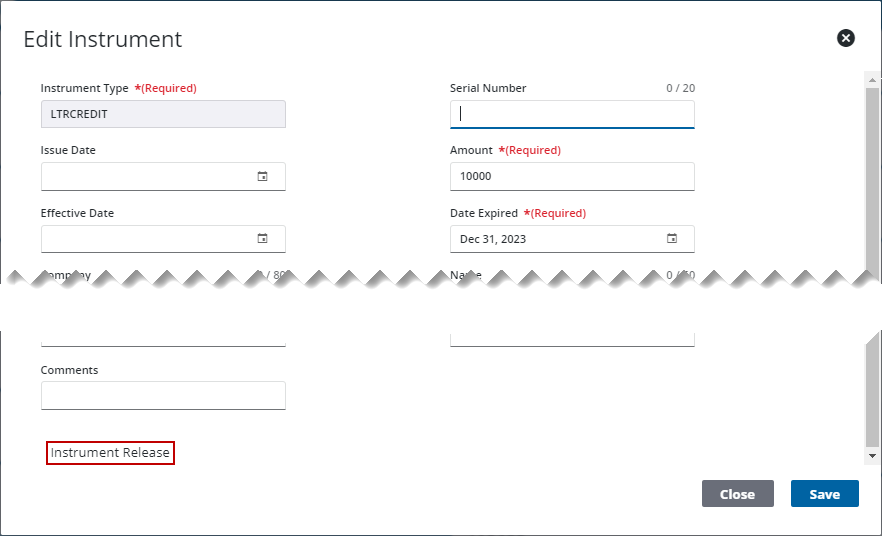882x536 pixels.
Task: Click the scrollbar down arrow
Action: point(872,456)
